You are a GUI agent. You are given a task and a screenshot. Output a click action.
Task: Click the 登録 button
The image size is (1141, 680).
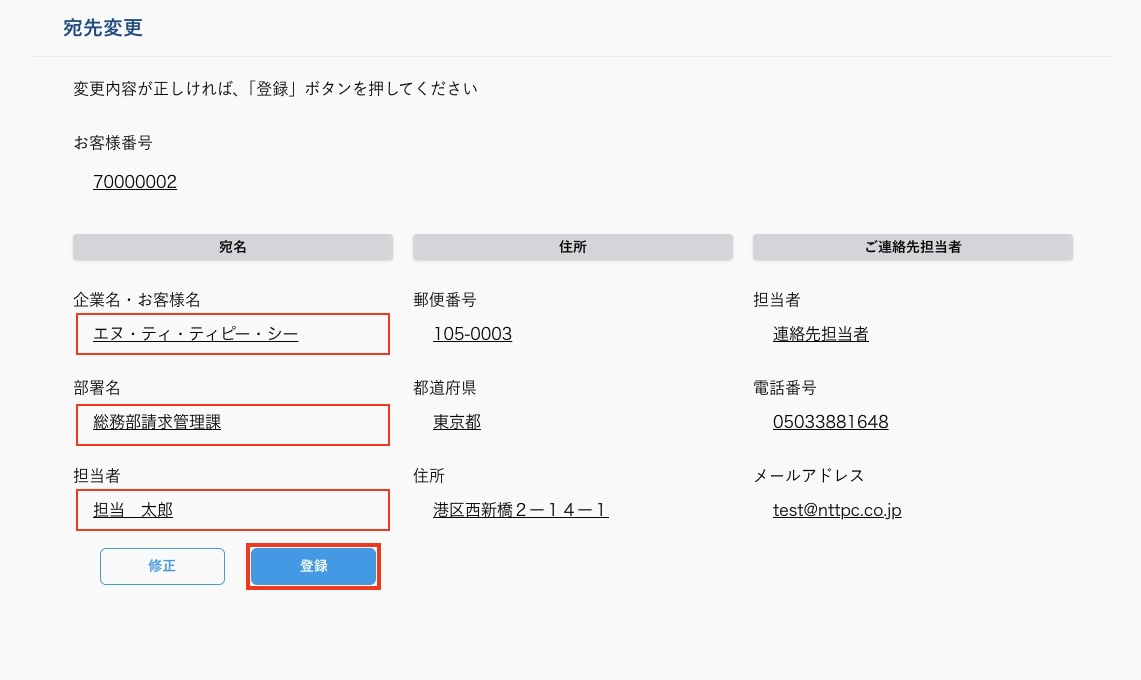pos(313,566)
